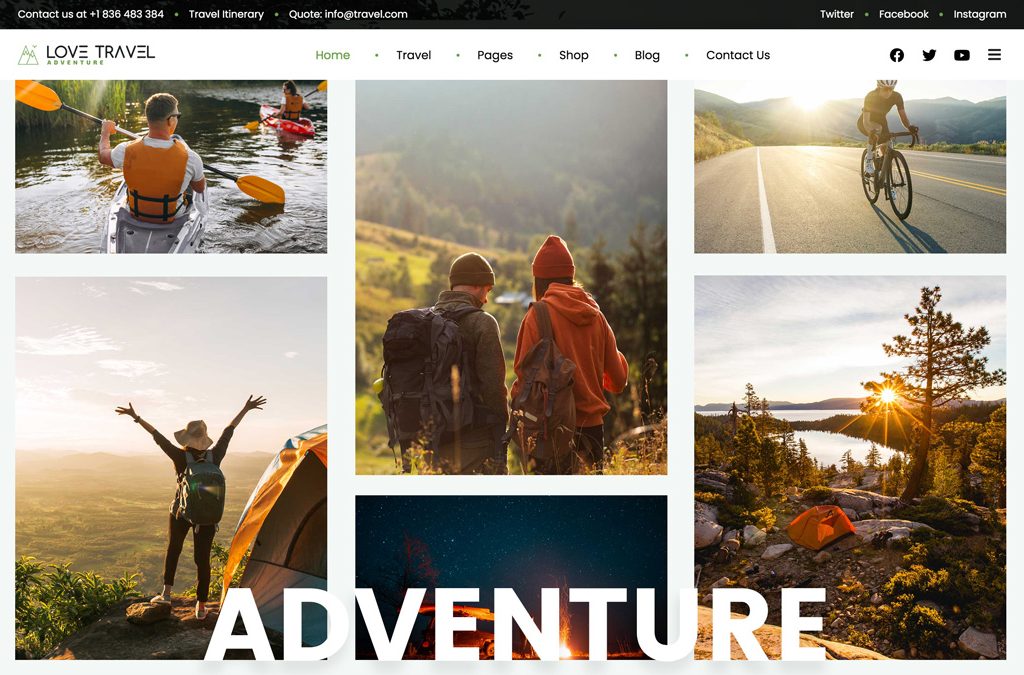1024x675 pixels.
Task: Open the kayaking photo thumbnail
Action: [171, 166]
